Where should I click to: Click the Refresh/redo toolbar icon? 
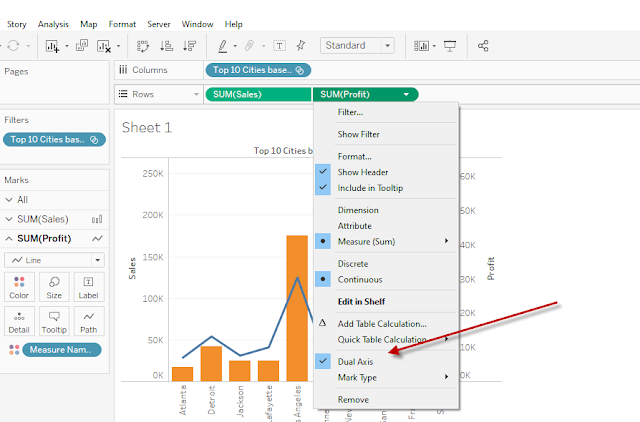click(x=13, y=46)
